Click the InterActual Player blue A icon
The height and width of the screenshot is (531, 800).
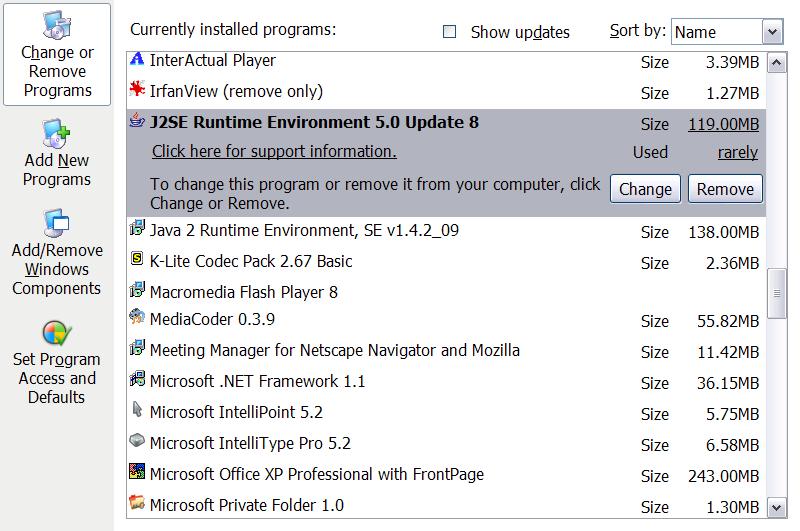pos(137,59)
